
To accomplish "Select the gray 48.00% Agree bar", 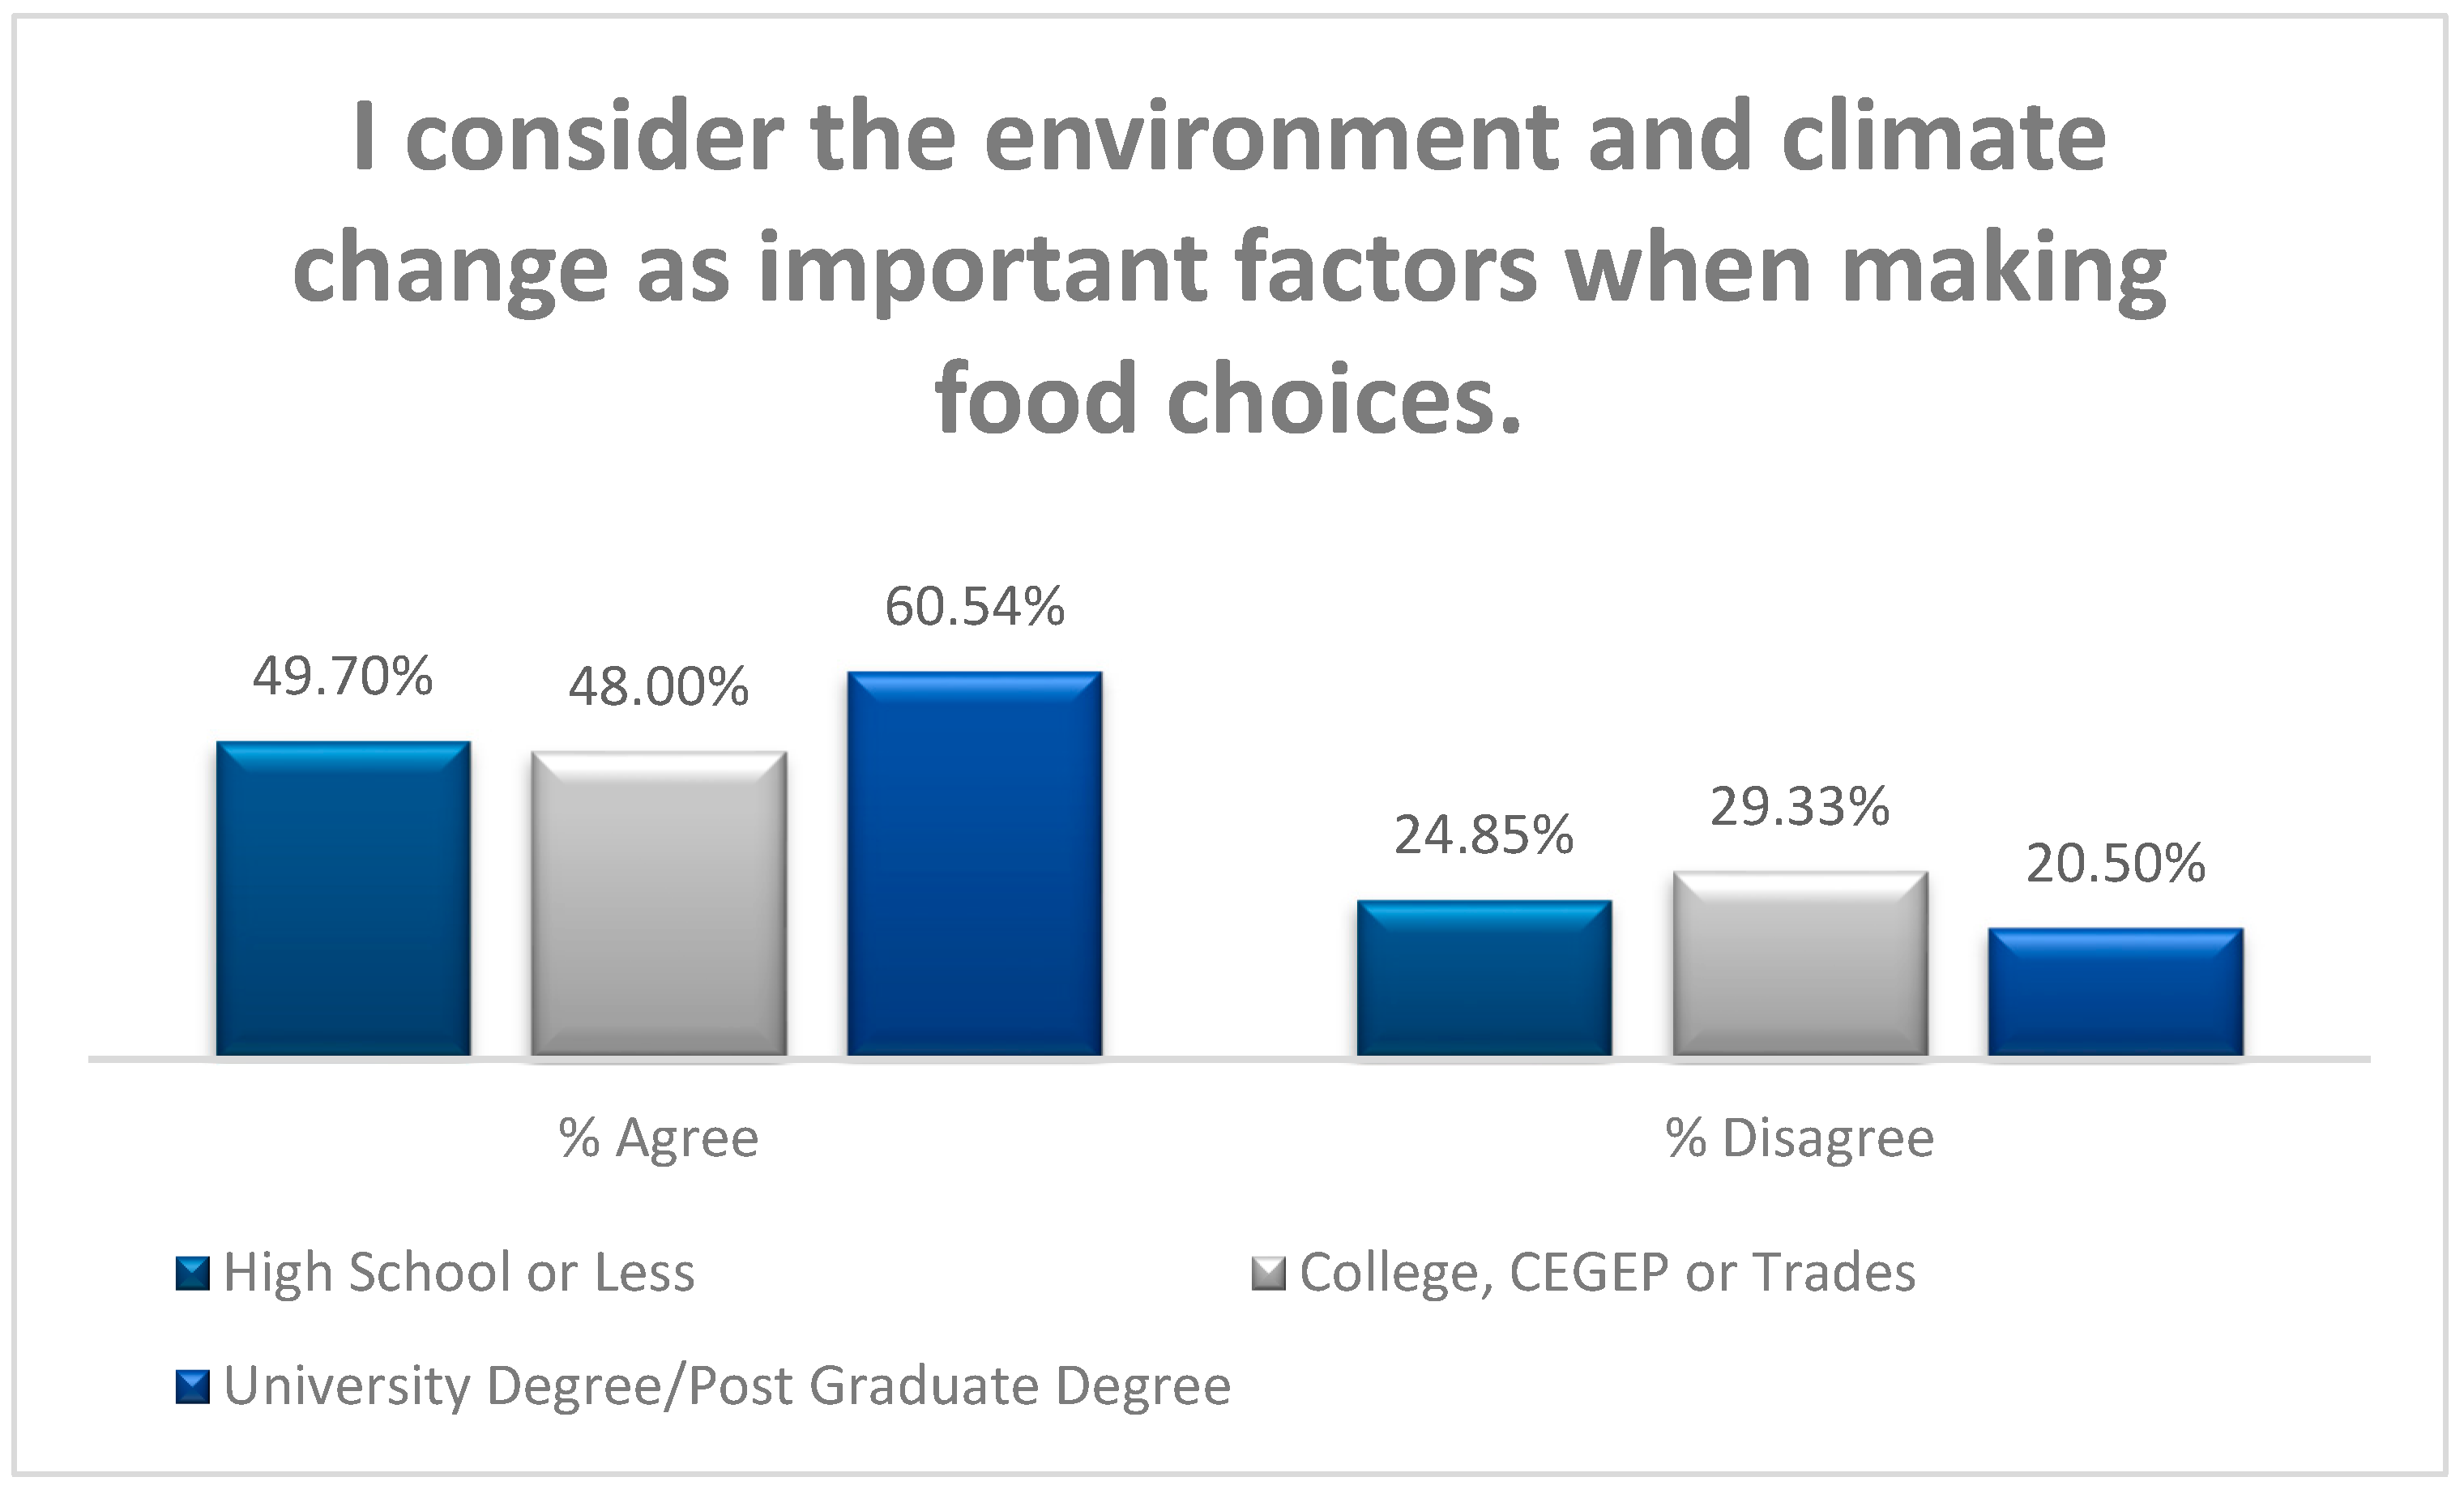I will 659,903.
